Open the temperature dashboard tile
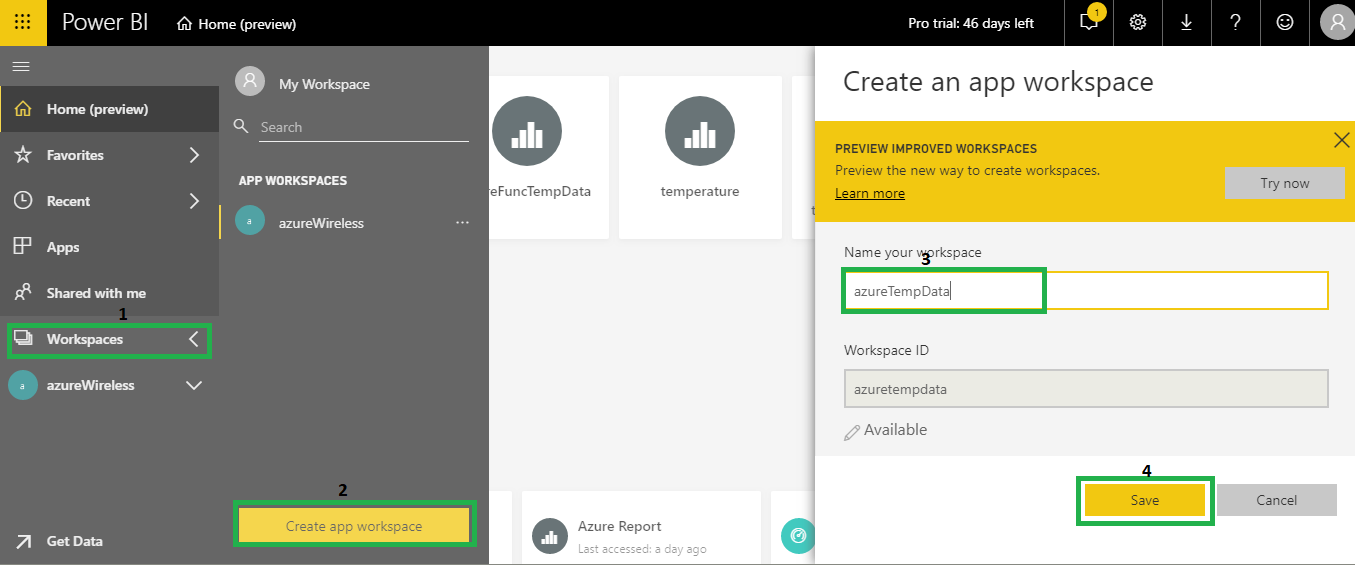The image size is (1355, 565). pyautogui.click(x=700, y=157)
